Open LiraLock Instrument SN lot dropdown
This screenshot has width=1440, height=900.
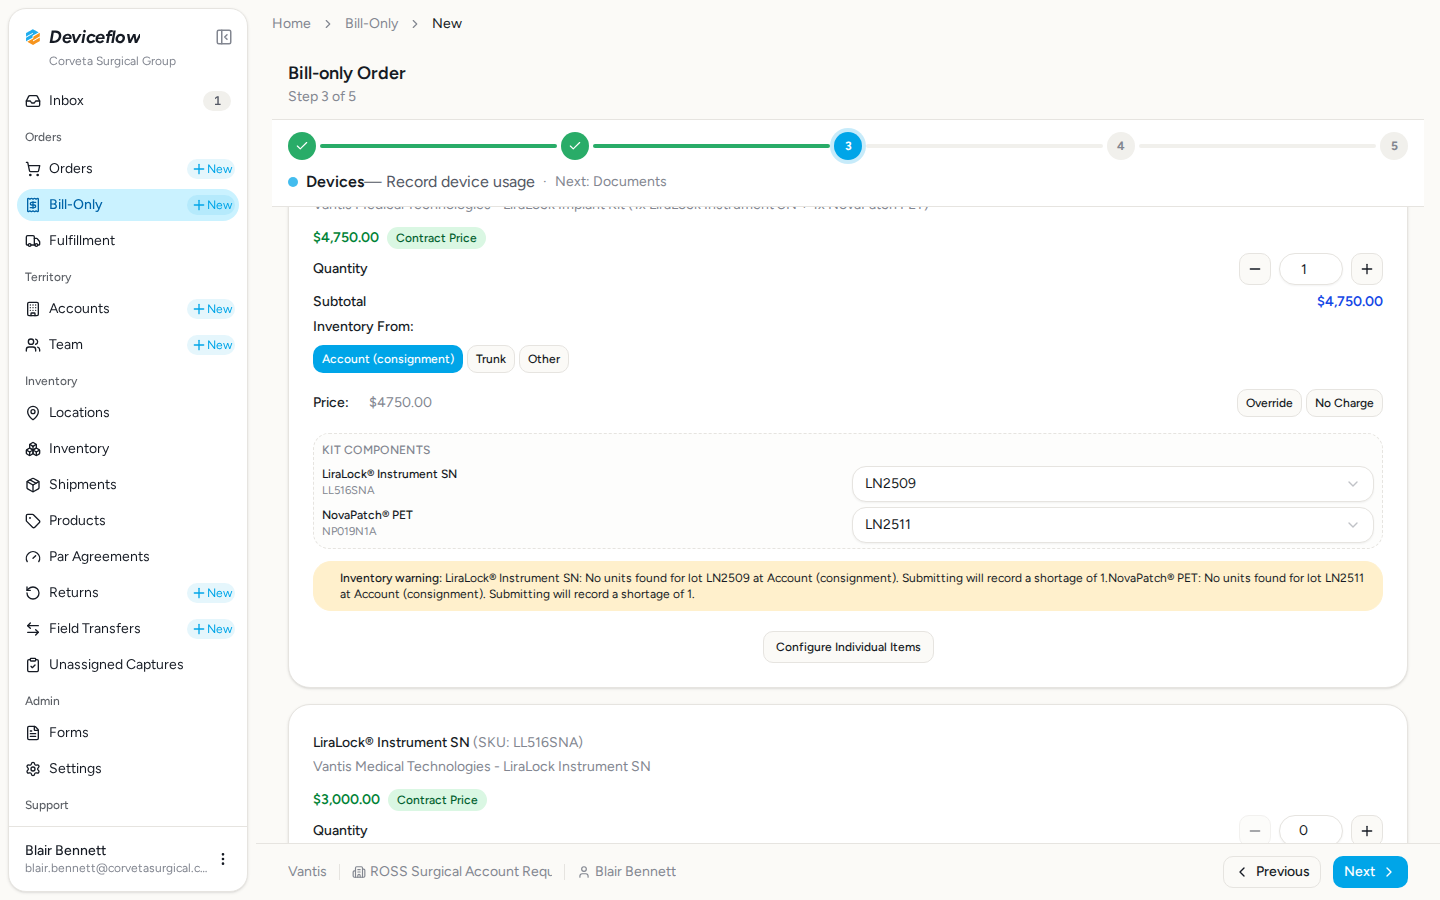click(x=1112, y=484)
